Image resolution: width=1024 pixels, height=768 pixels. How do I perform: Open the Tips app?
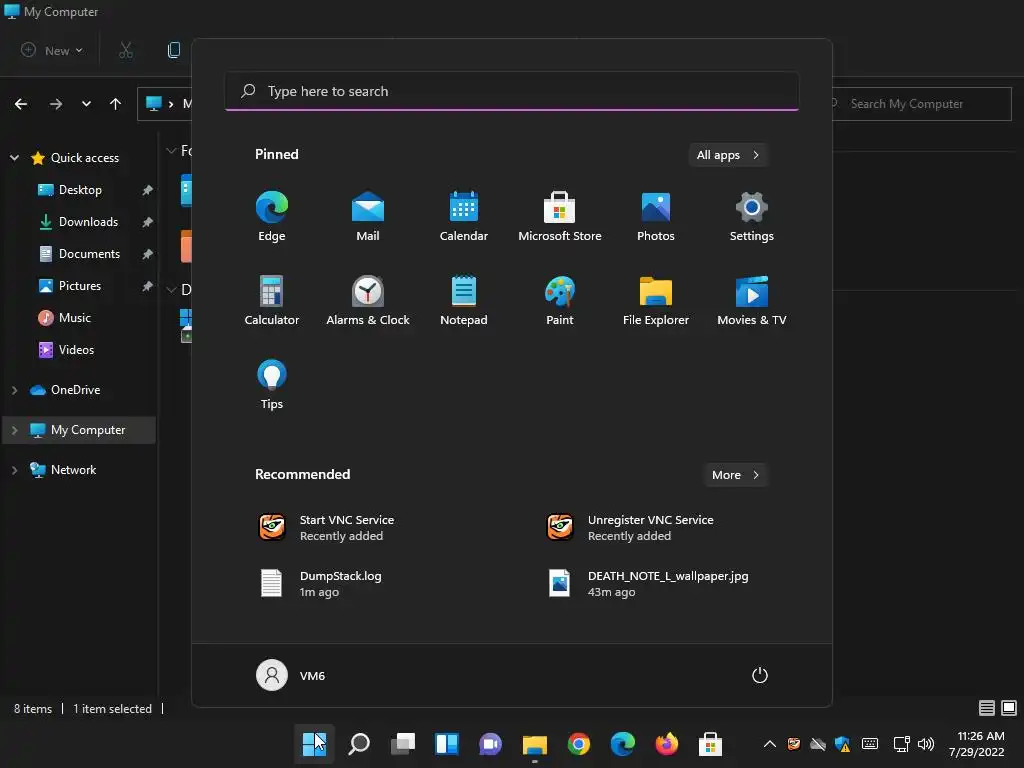point(272,385)
